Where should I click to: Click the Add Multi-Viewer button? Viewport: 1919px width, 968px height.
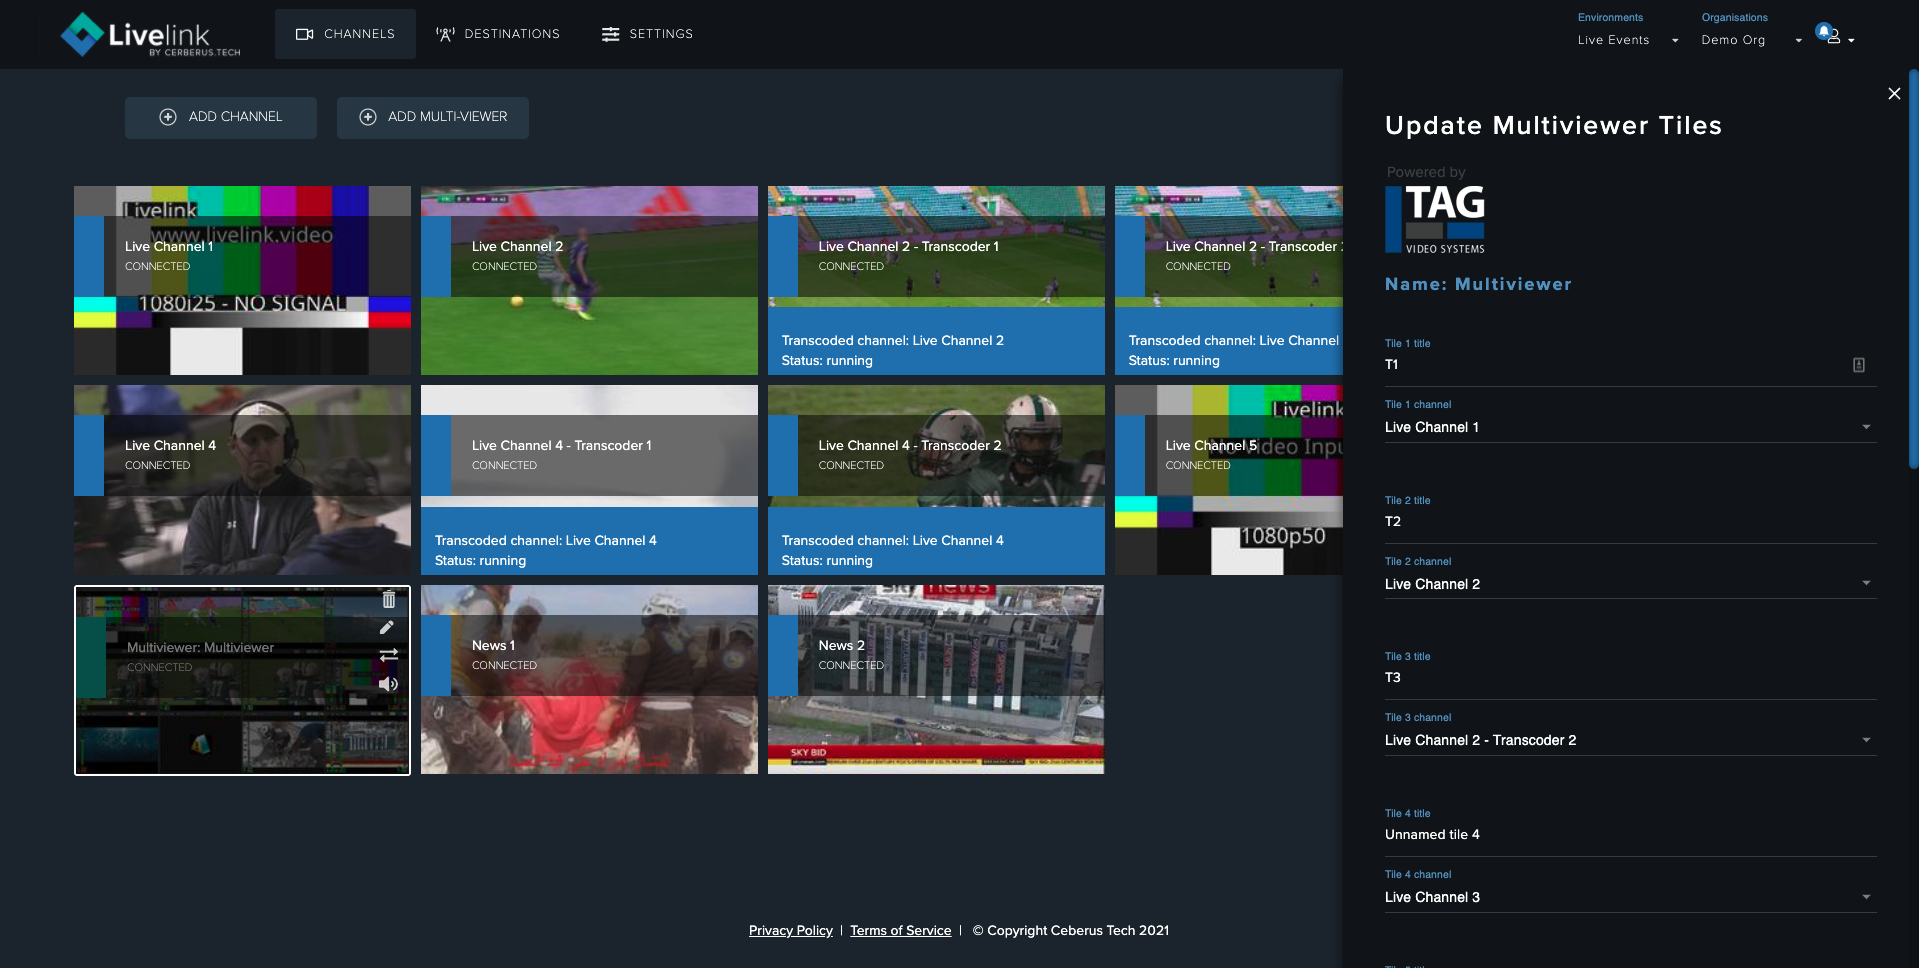coord(433,117)
